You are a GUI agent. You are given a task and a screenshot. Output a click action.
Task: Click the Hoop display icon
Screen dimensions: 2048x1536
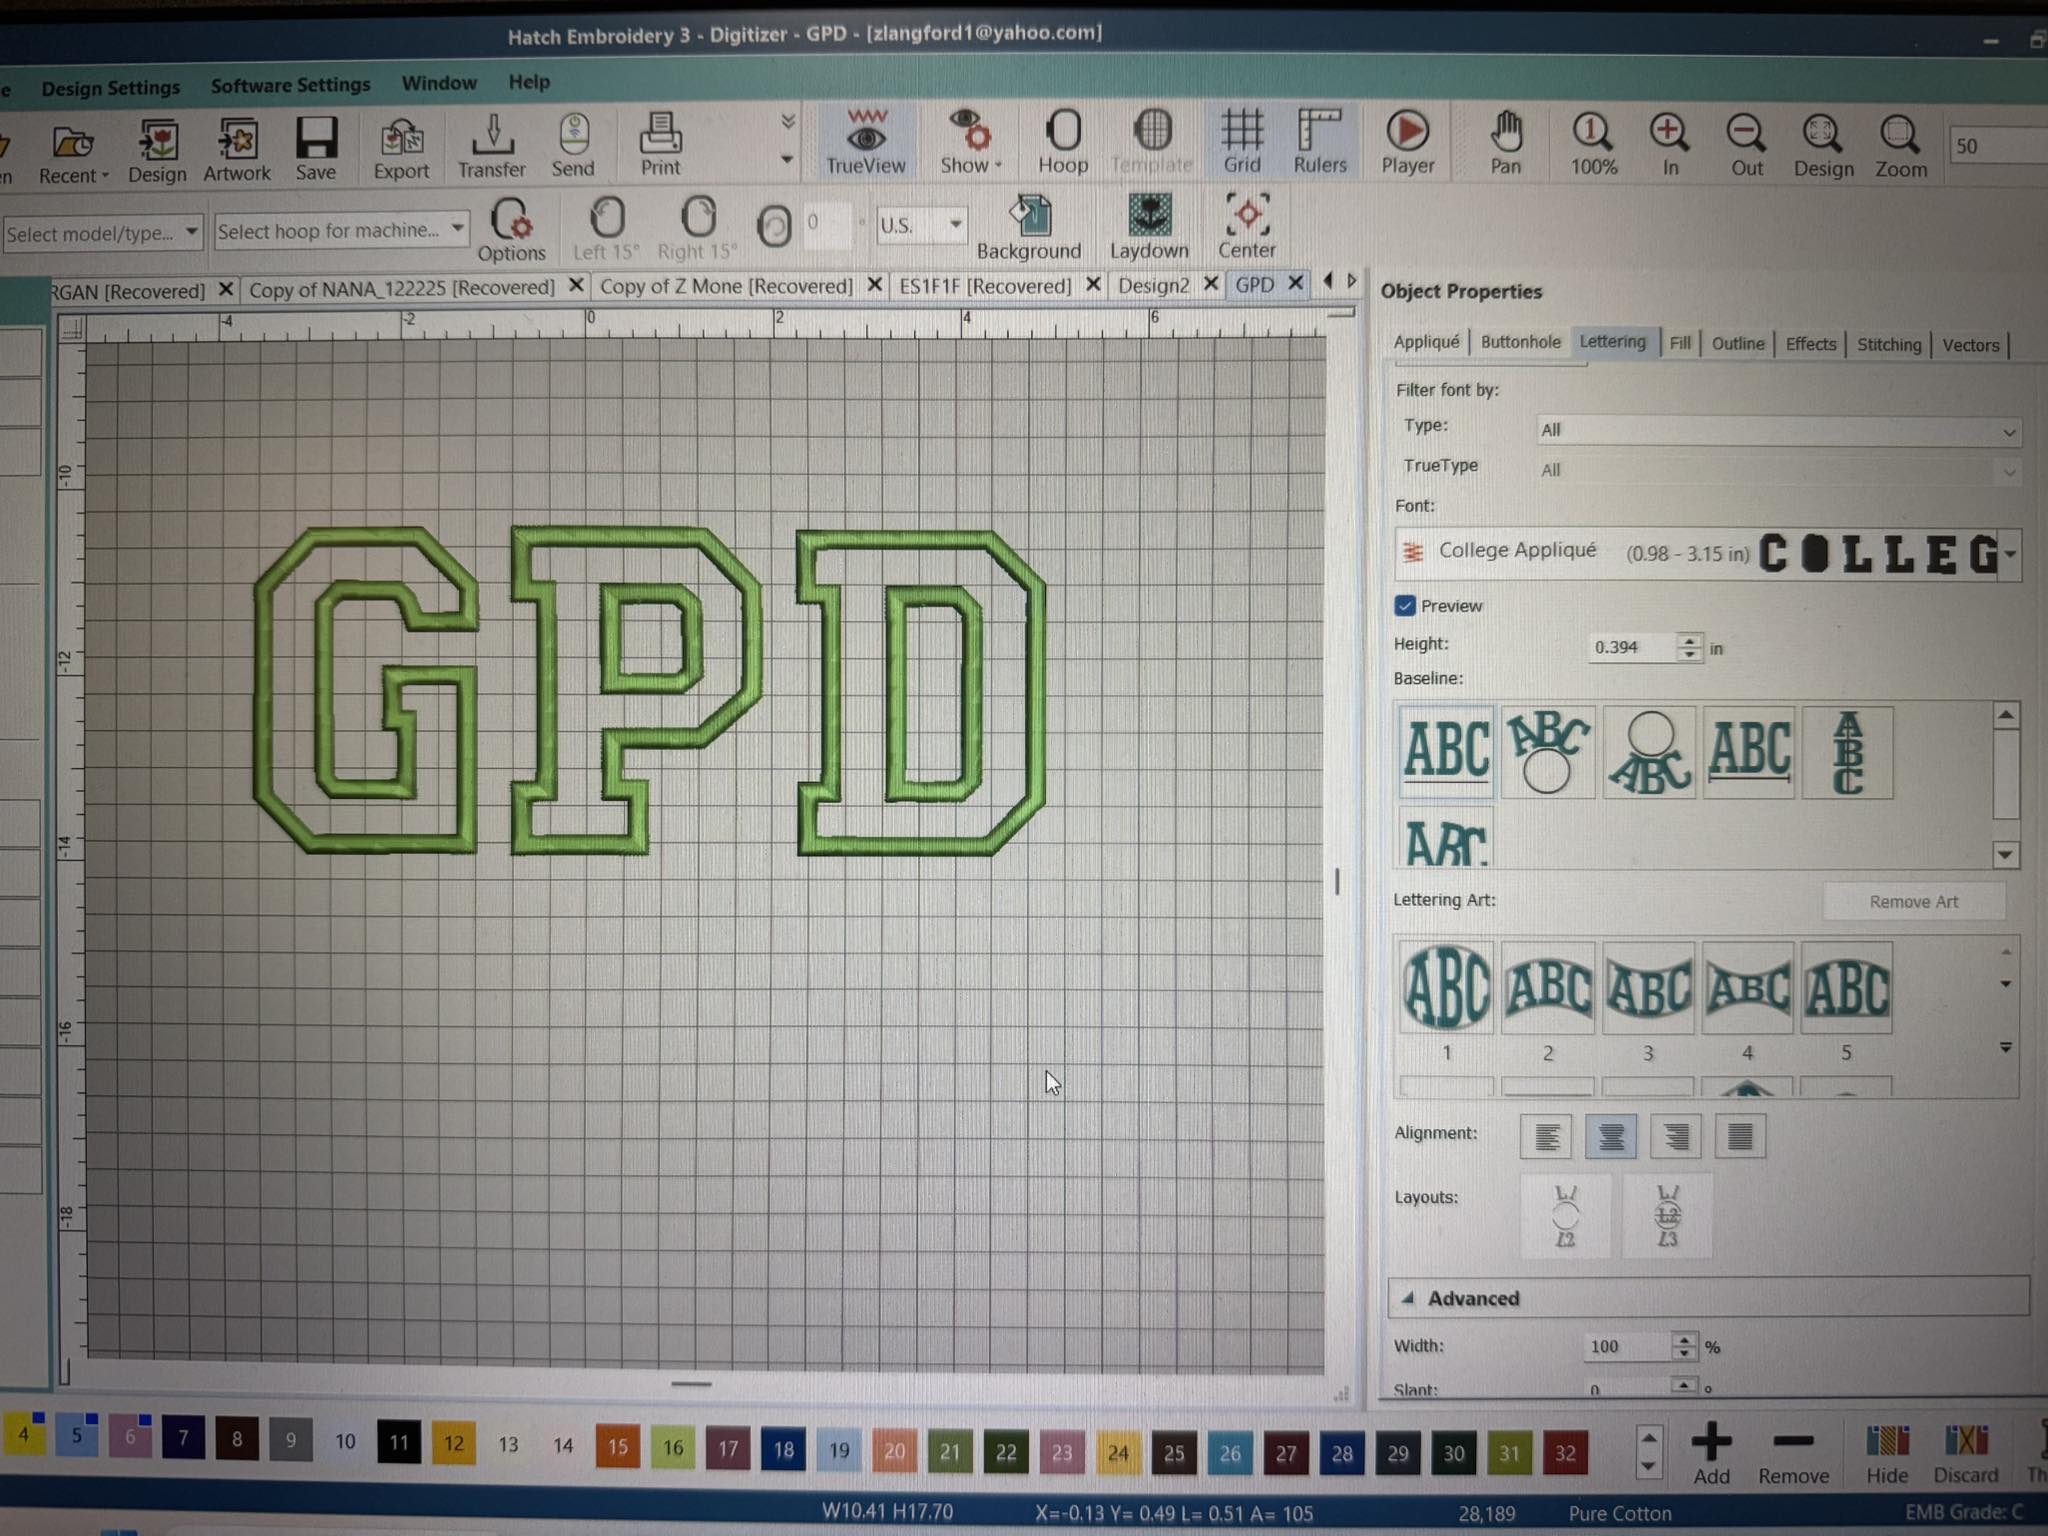point(1062,142)
